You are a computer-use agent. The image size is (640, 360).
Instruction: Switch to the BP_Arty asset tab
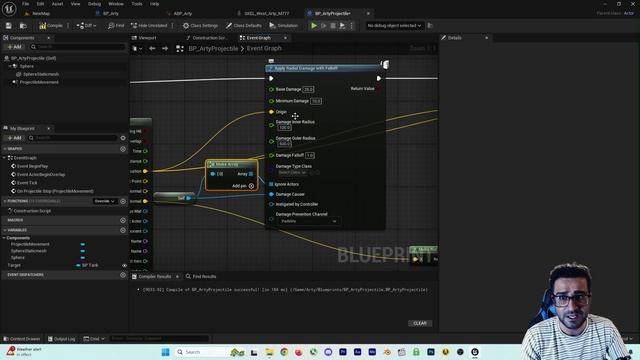pos(110,13)
